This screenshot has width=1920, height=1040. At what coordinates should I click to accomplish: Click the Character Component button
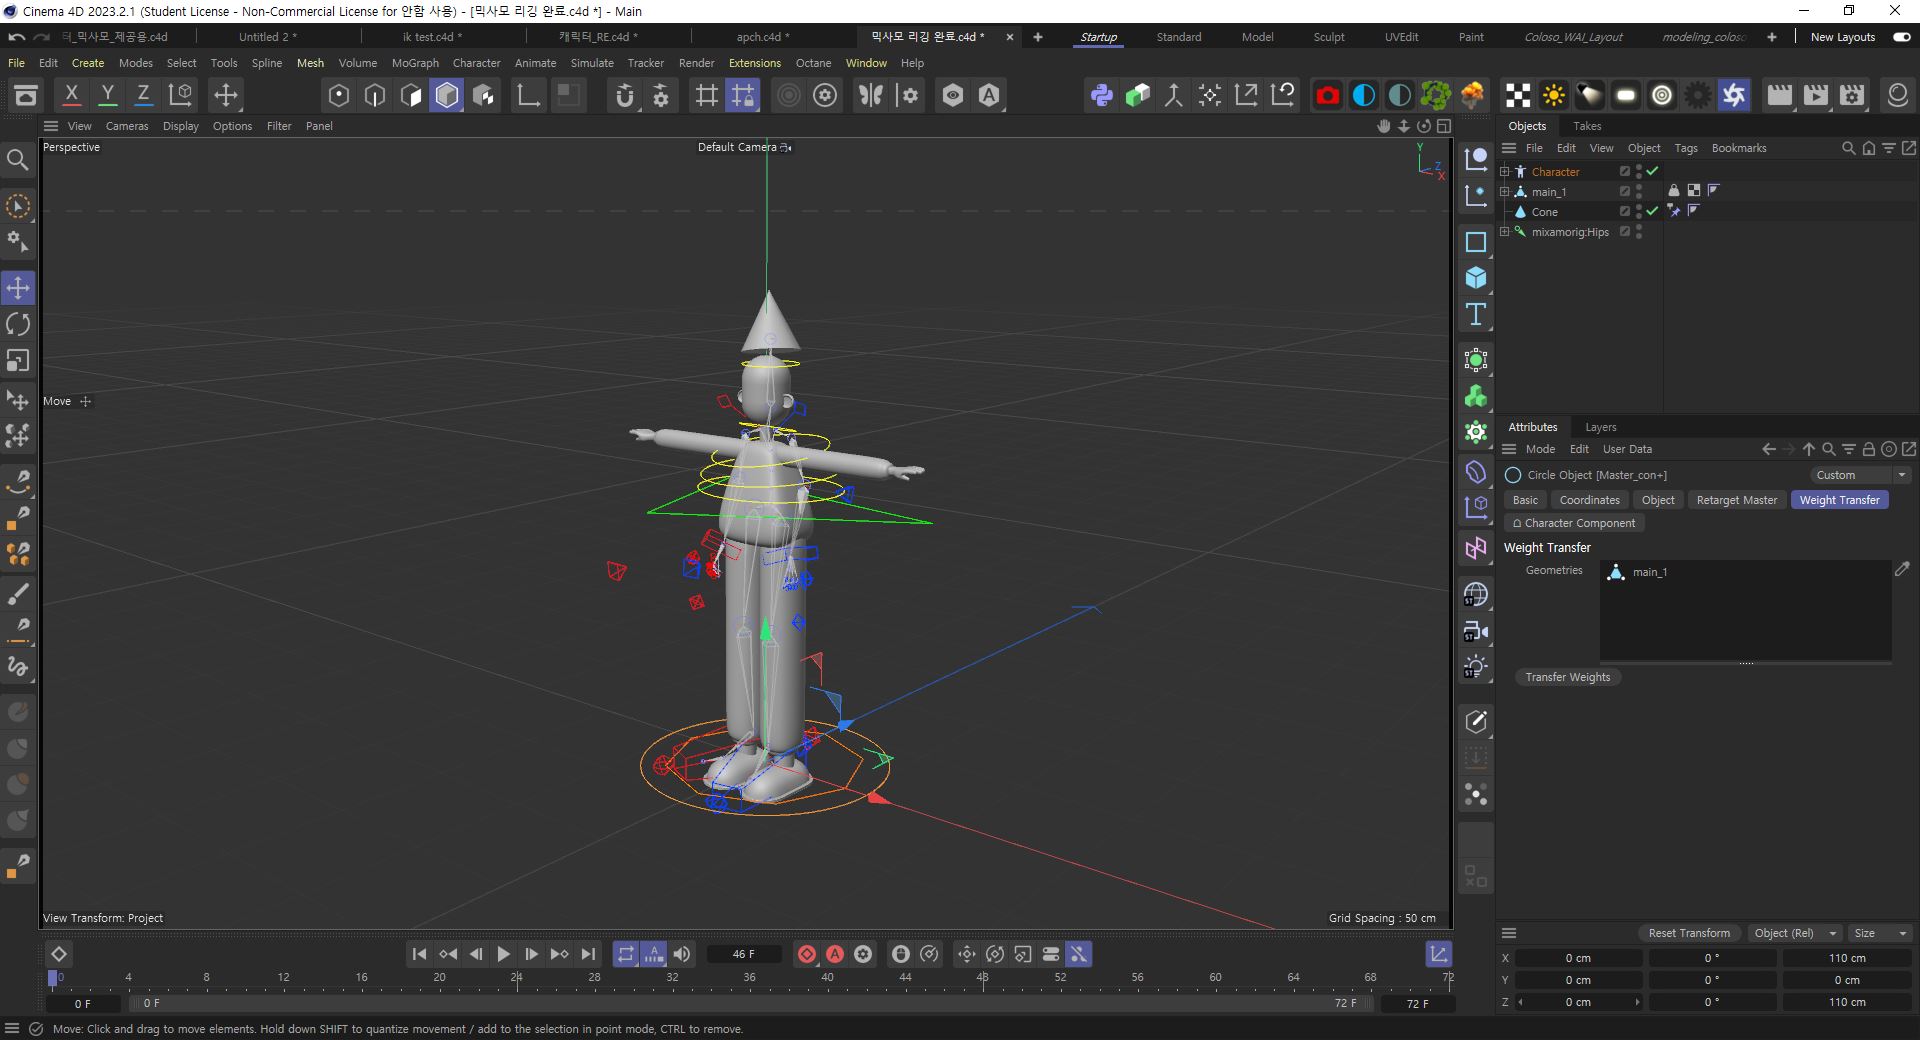point(1574,523)
